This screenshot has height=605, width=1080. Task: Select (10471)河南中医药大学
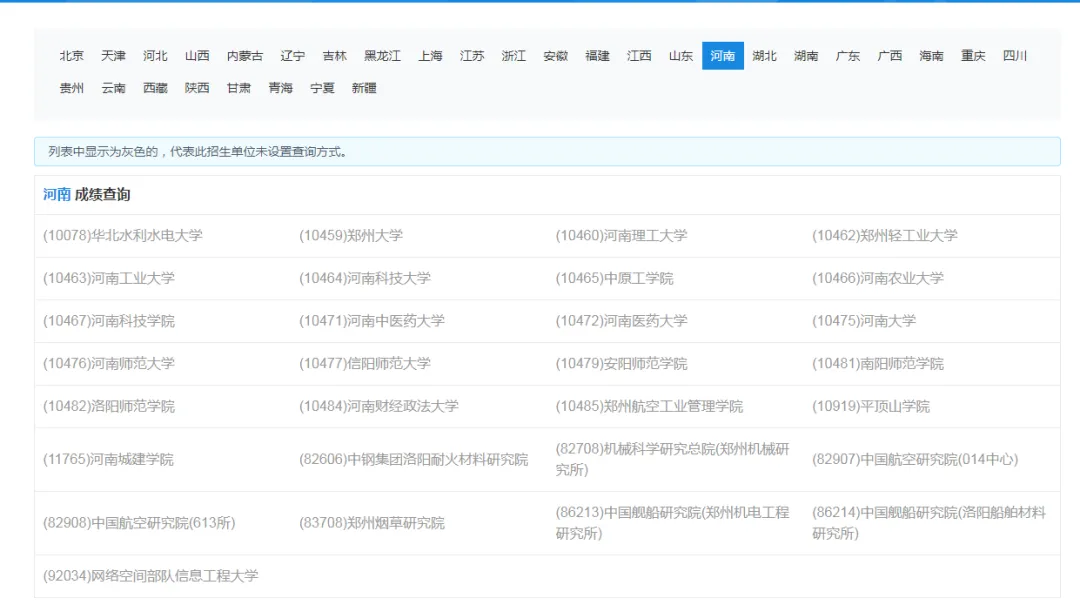(x=372, y=321)
